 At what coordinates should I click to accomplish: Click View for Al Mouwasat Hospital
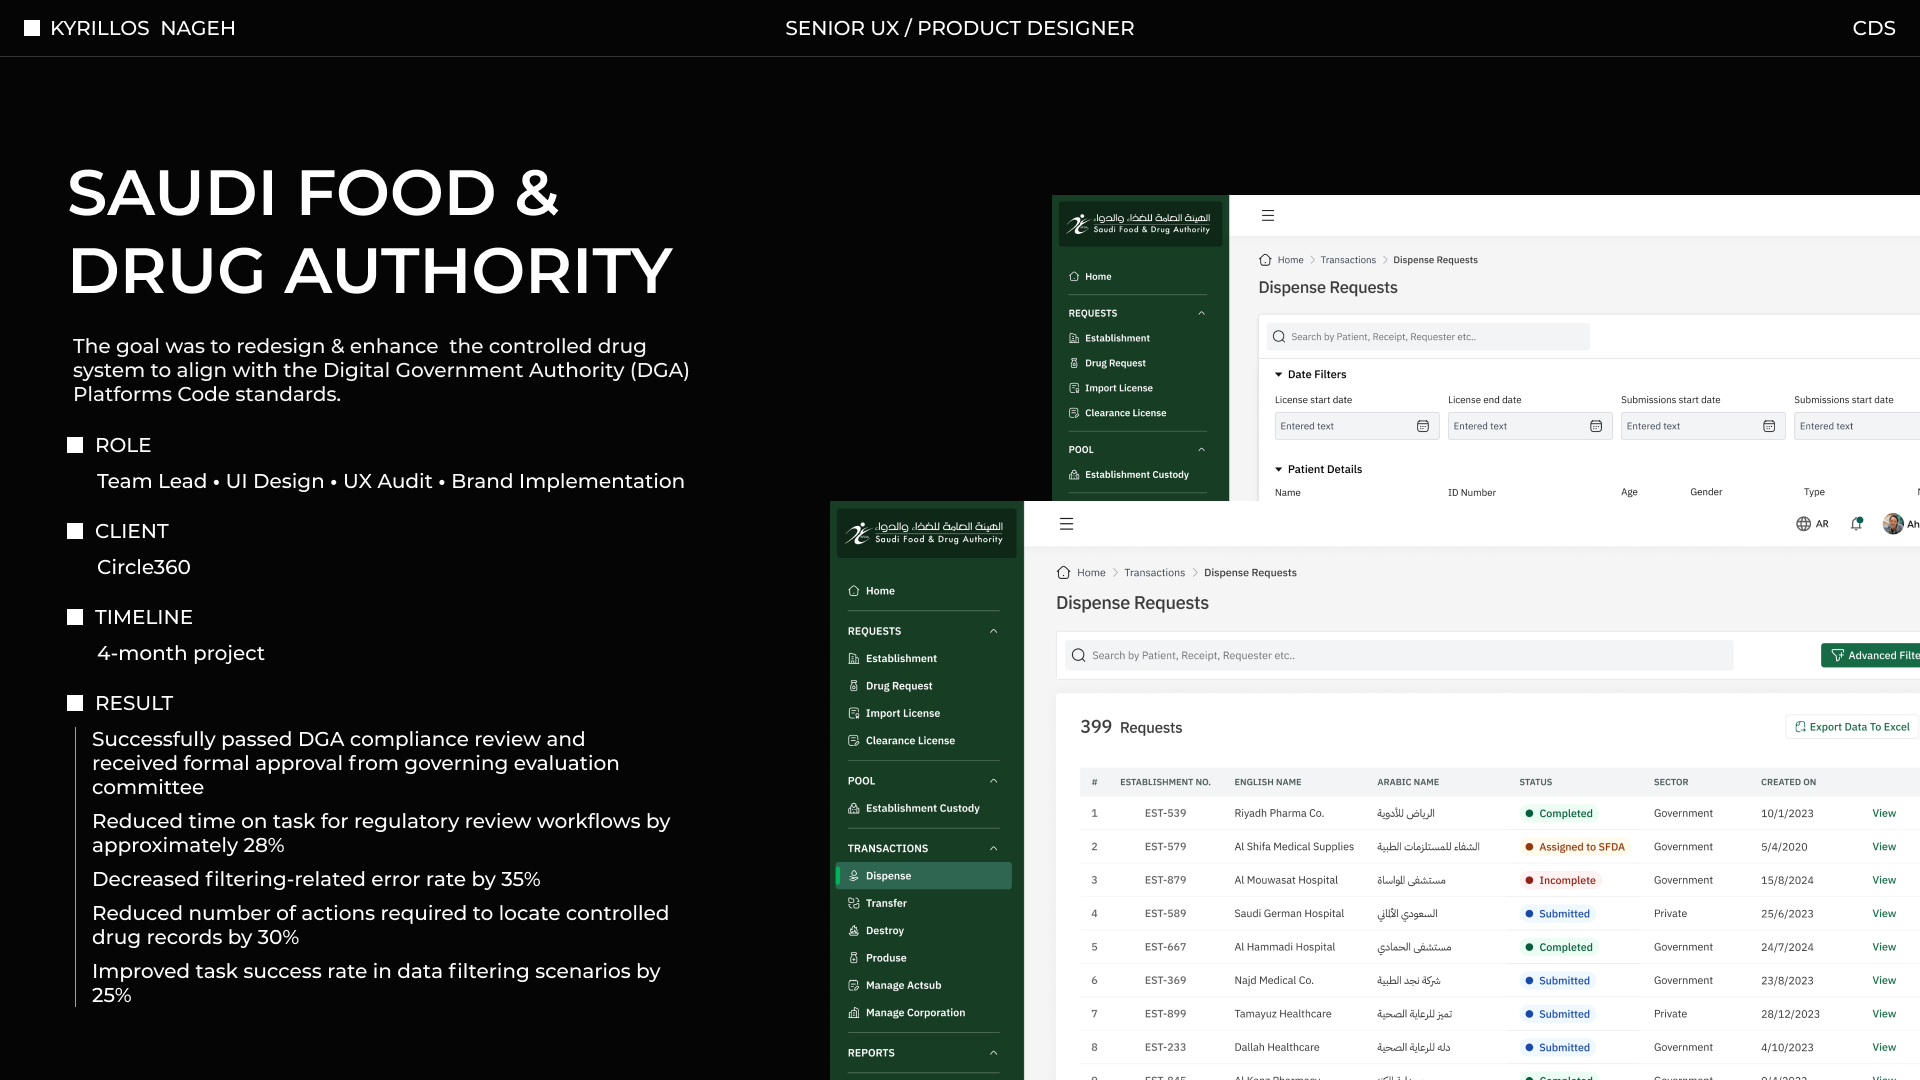(x=1884, y=881)
